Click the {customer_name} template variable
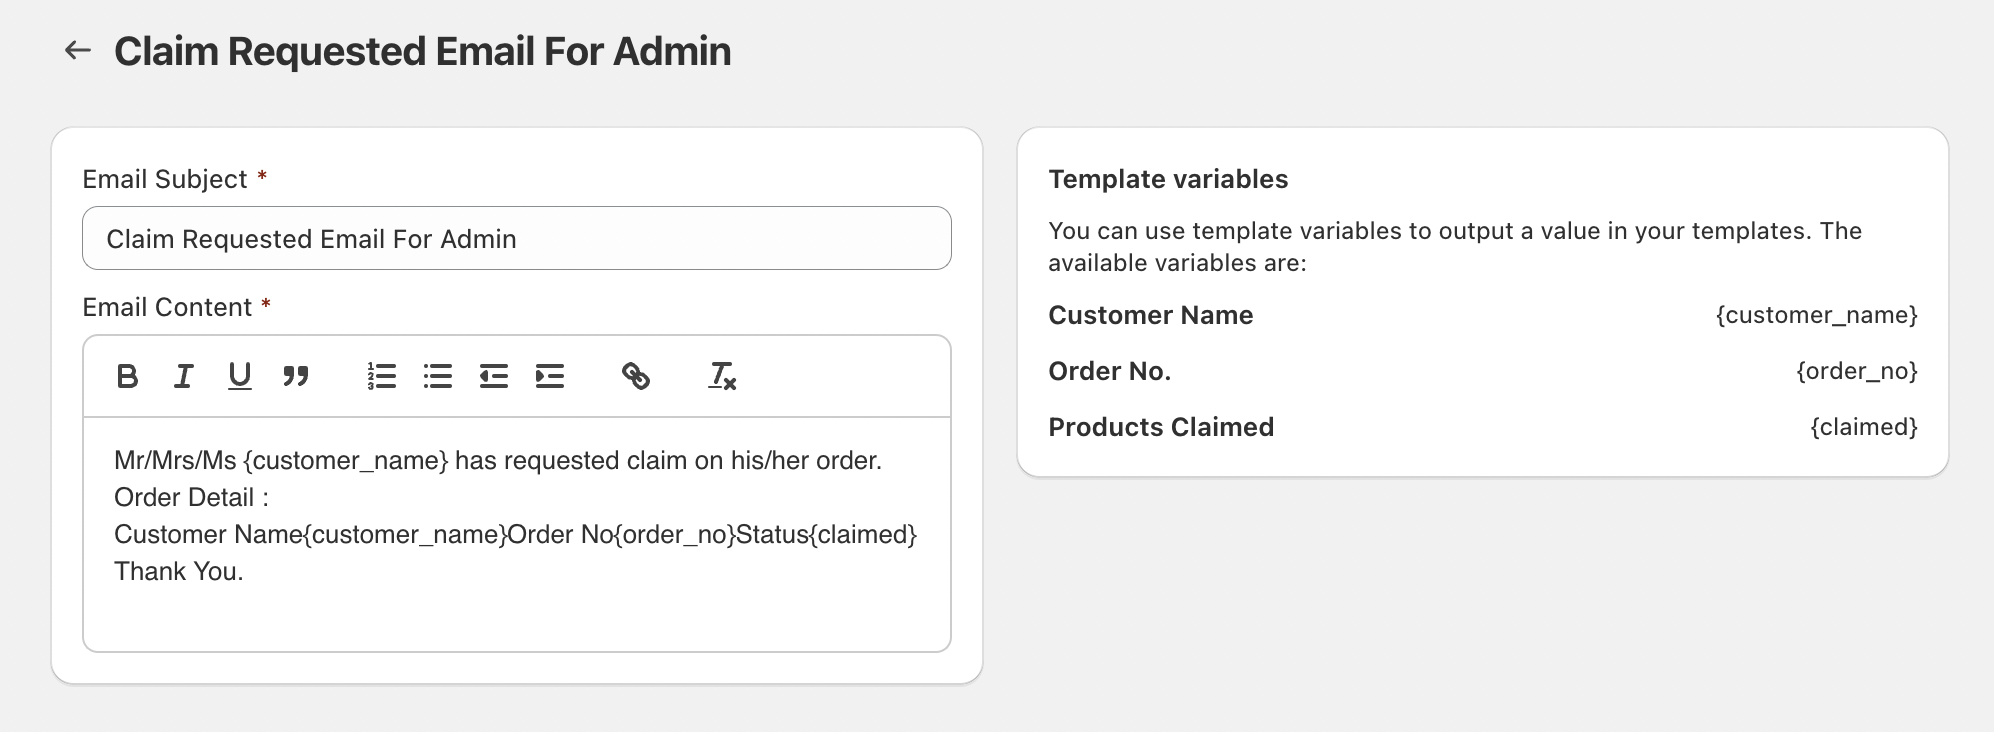1994x732 pixels. pos(1816,315)
